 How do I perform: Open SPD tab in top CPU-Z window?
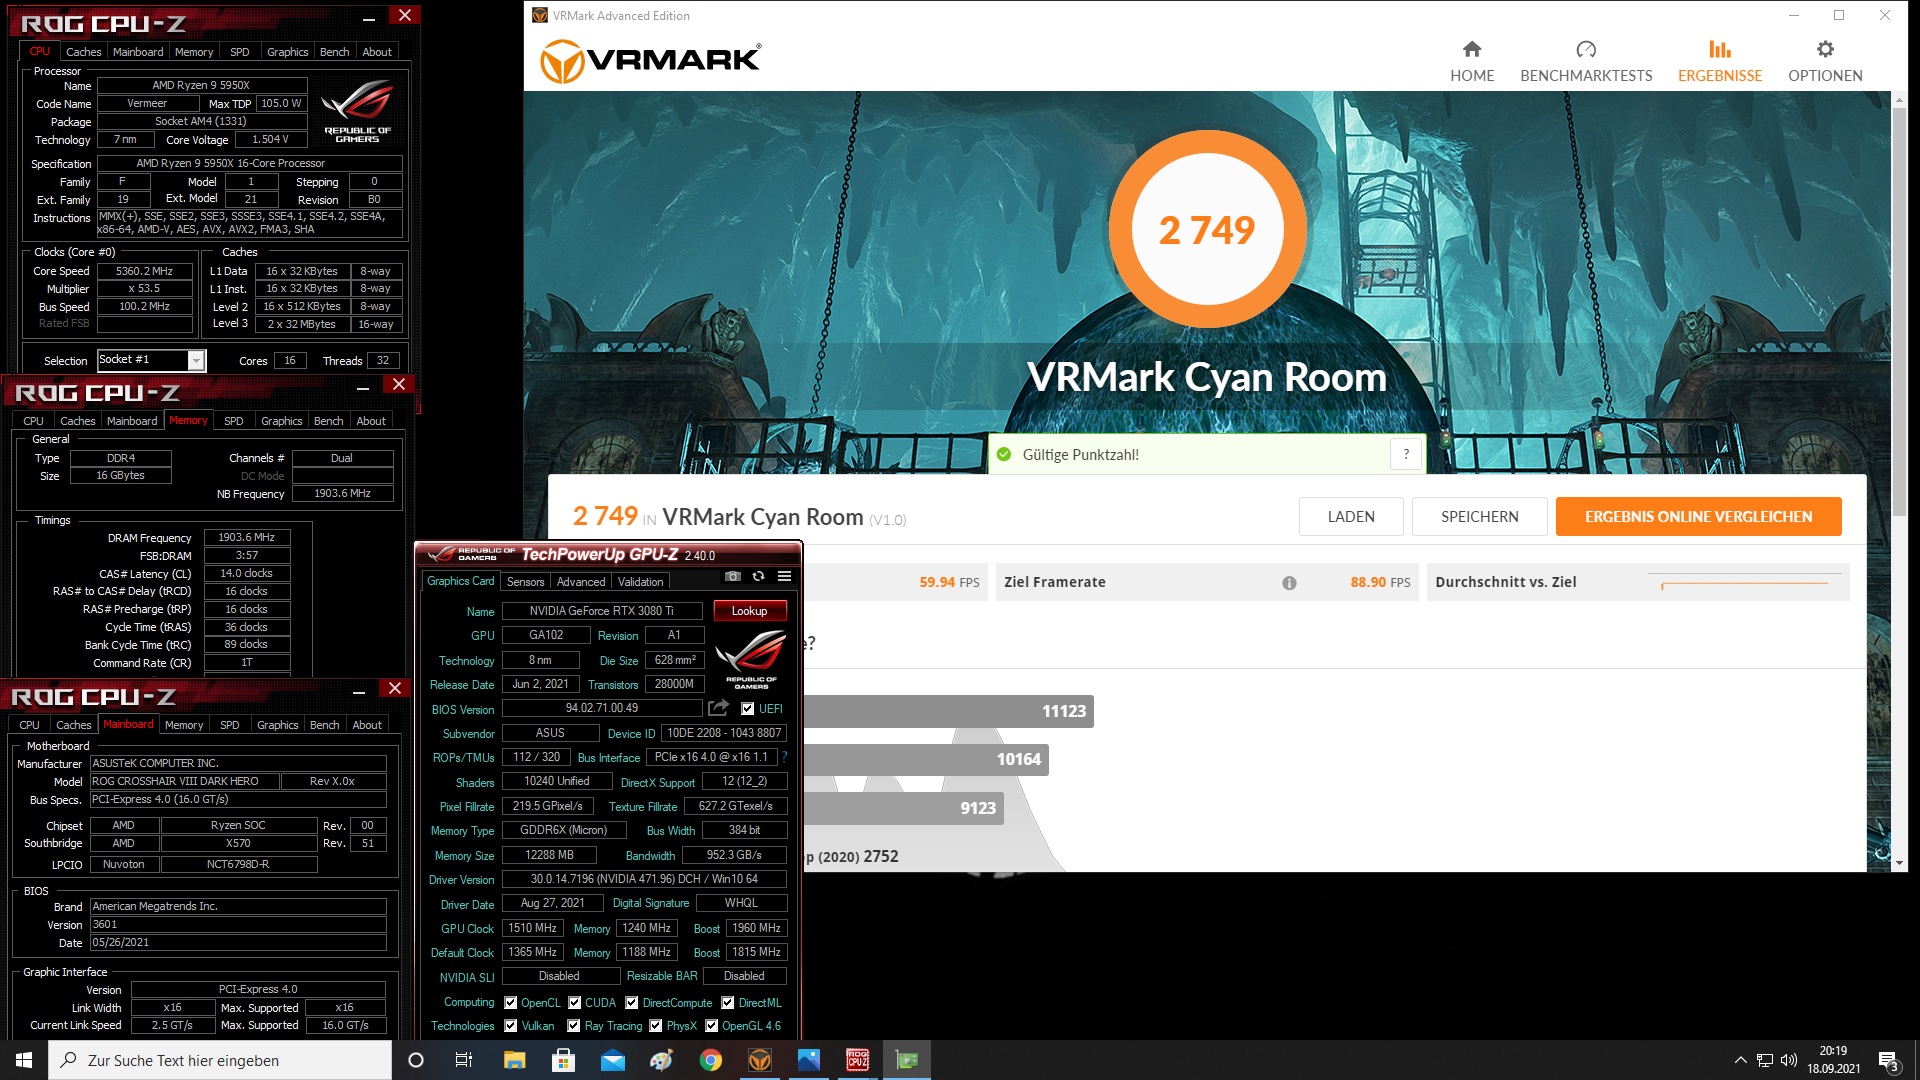240,52
